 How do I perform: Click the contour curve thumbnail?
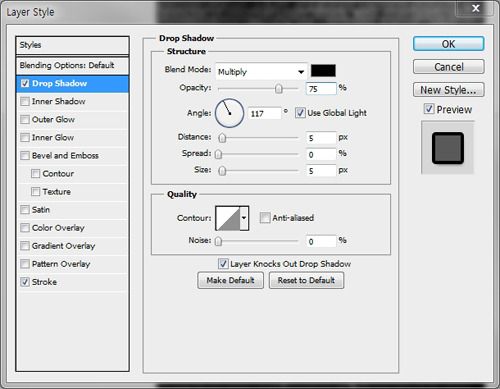(x=228, y=218)
